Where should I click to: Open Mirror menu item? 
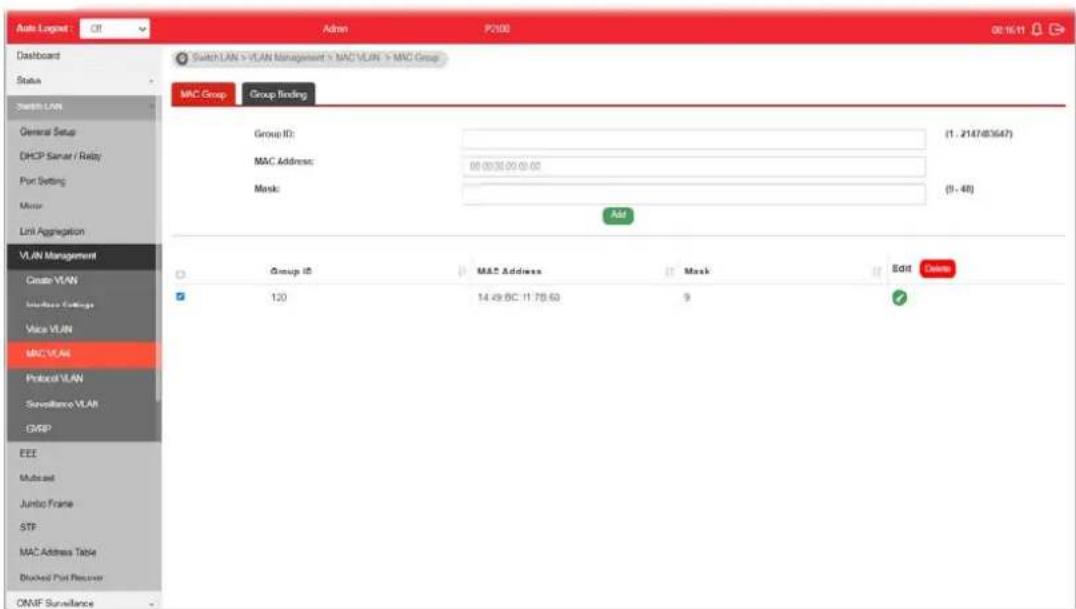31,206
